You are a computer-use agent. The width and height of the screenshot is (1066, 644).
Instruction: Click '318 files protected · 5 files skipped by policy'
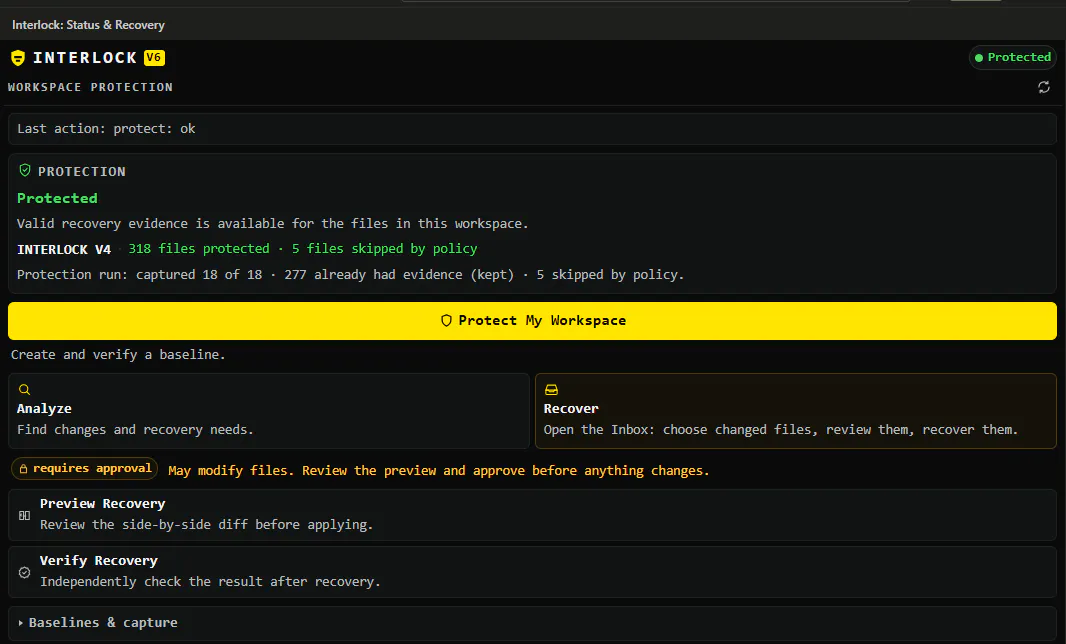pos(303,249)
